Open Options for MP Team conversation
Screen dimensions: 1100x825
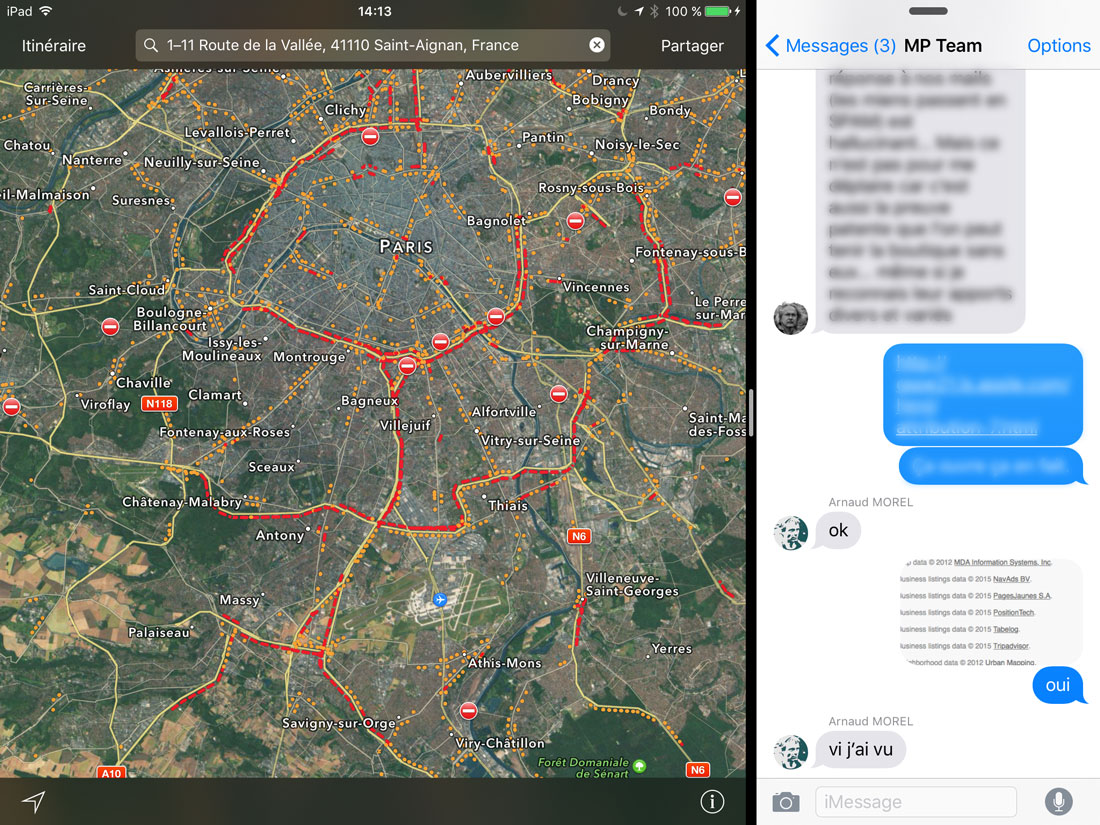pos(1059,46)
